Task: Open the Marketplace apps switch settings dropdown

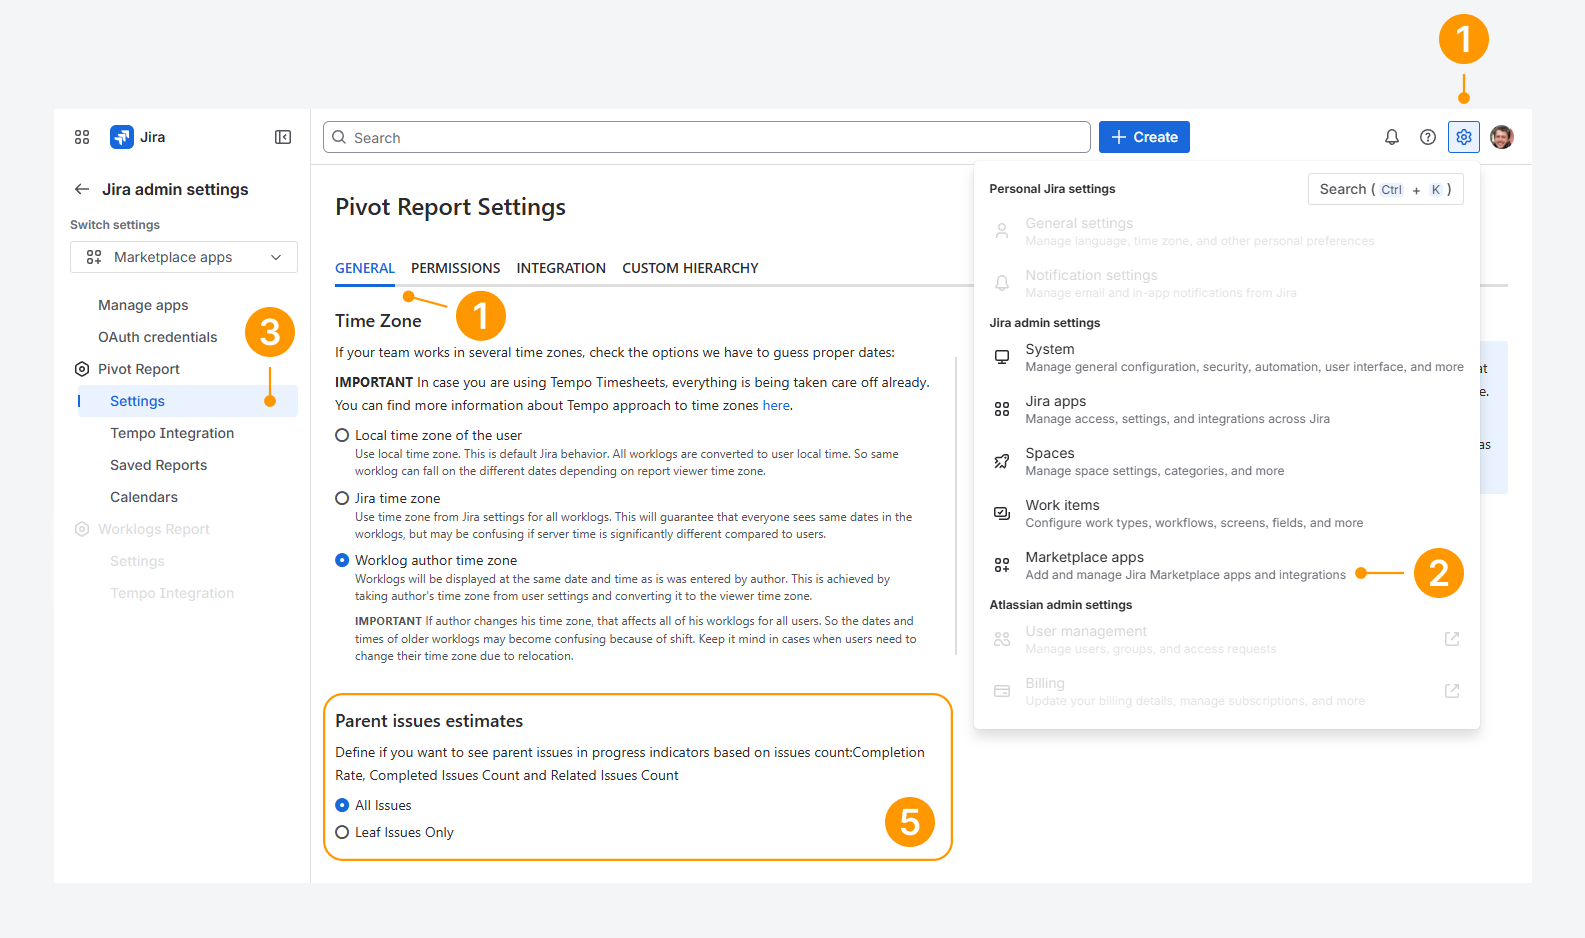Action: (184, 257)
